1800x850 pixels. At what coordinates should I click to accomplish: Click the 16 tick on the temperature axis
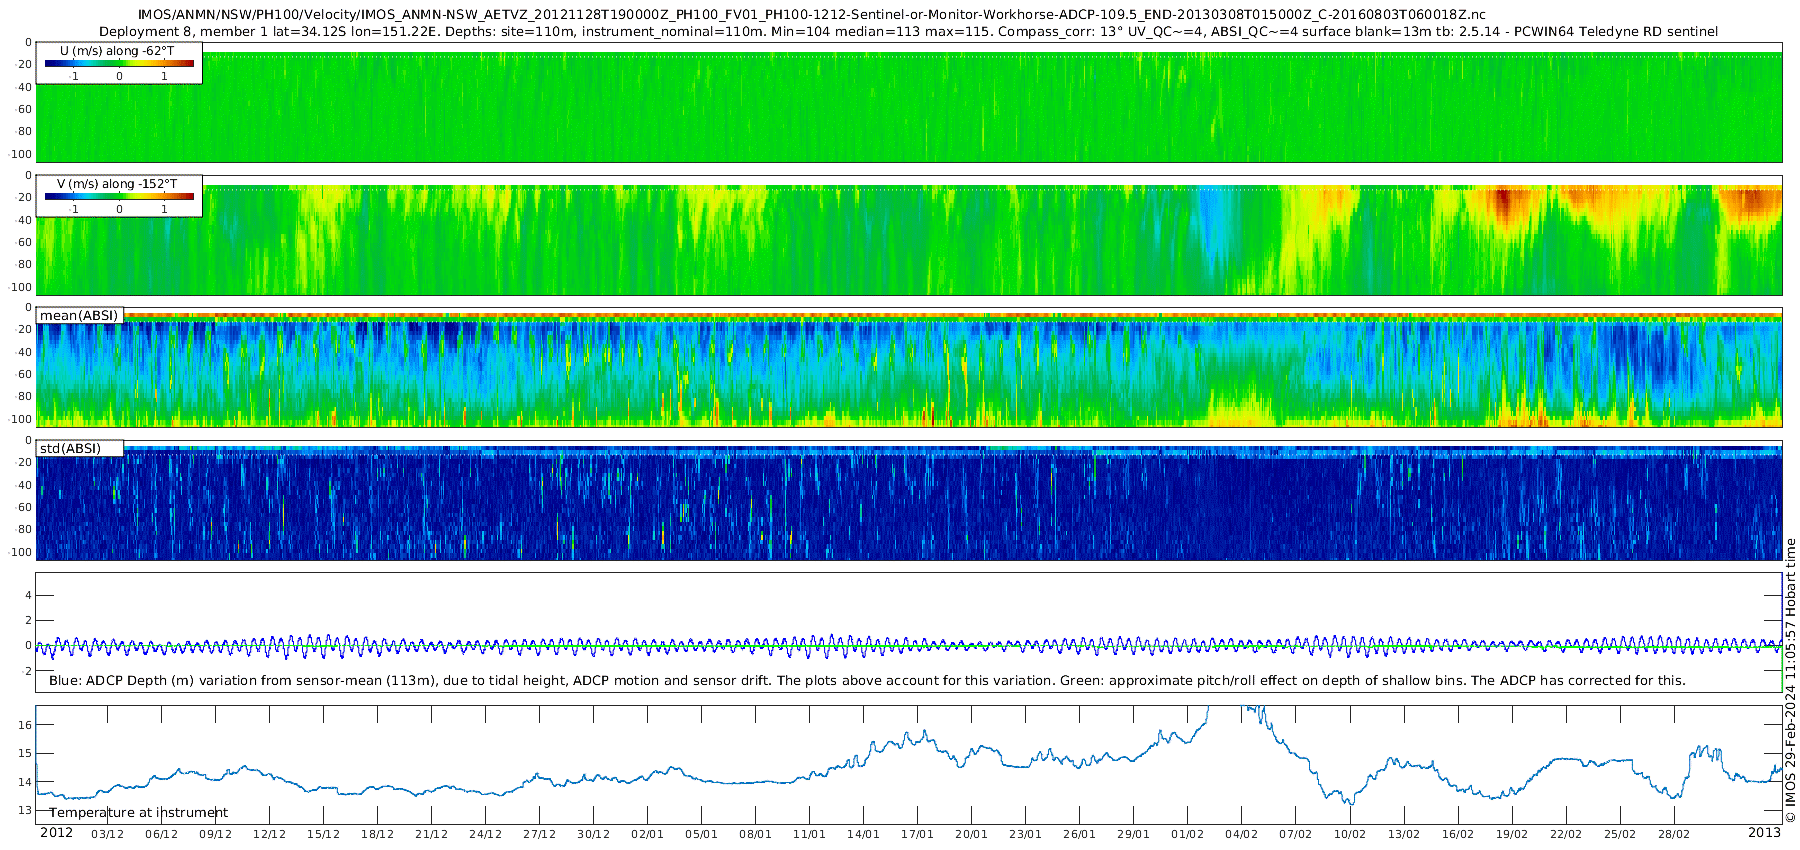click(26, 725)
